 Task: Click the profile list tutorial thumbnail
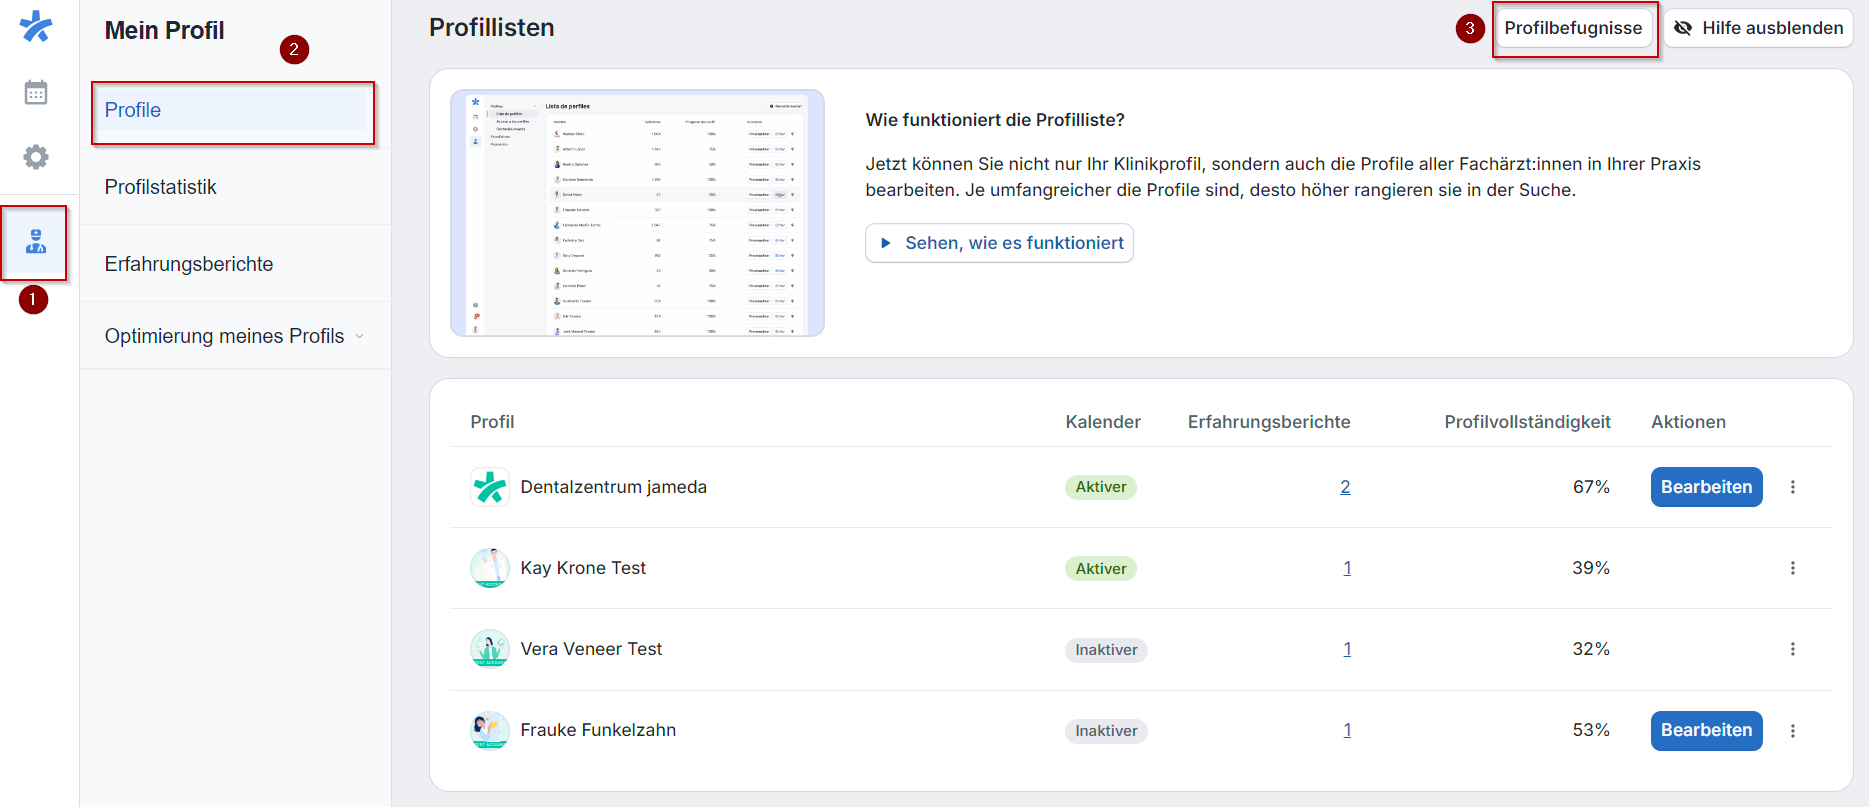pyautogui.click(x=637, y=213)
